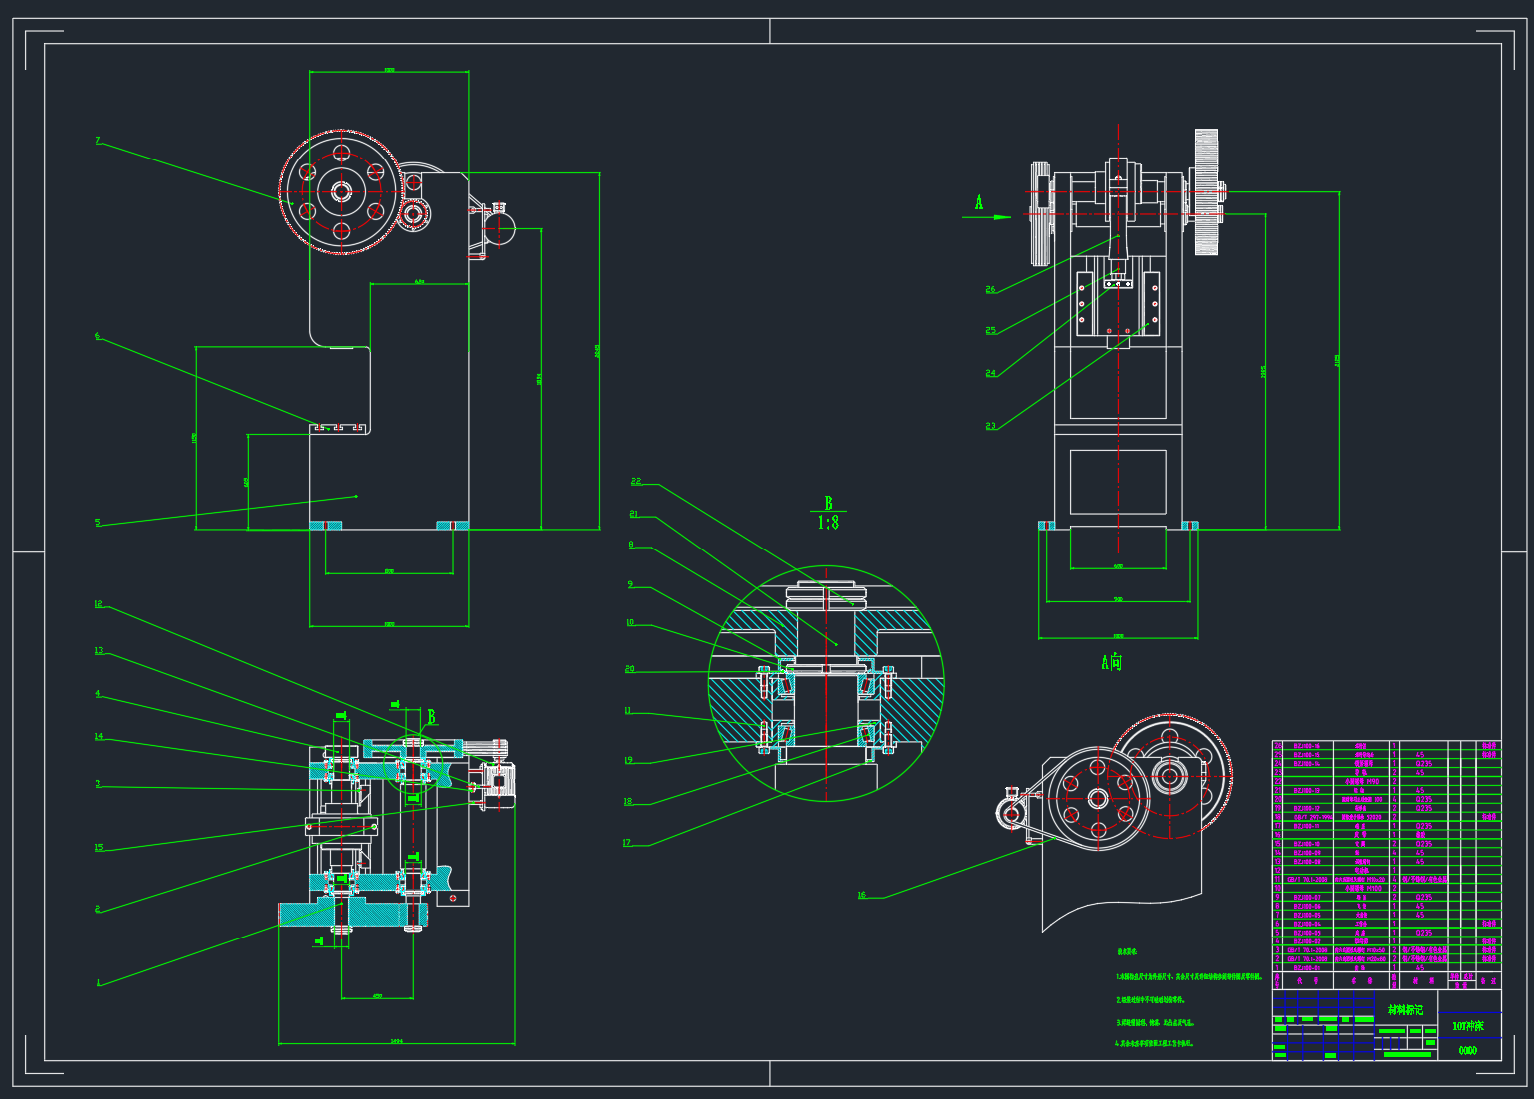Image resolution: width=1534 pixels, height=1099 pixels.
Task: Click the 'B 1:8' detail view title
Action: pos(828,513)
